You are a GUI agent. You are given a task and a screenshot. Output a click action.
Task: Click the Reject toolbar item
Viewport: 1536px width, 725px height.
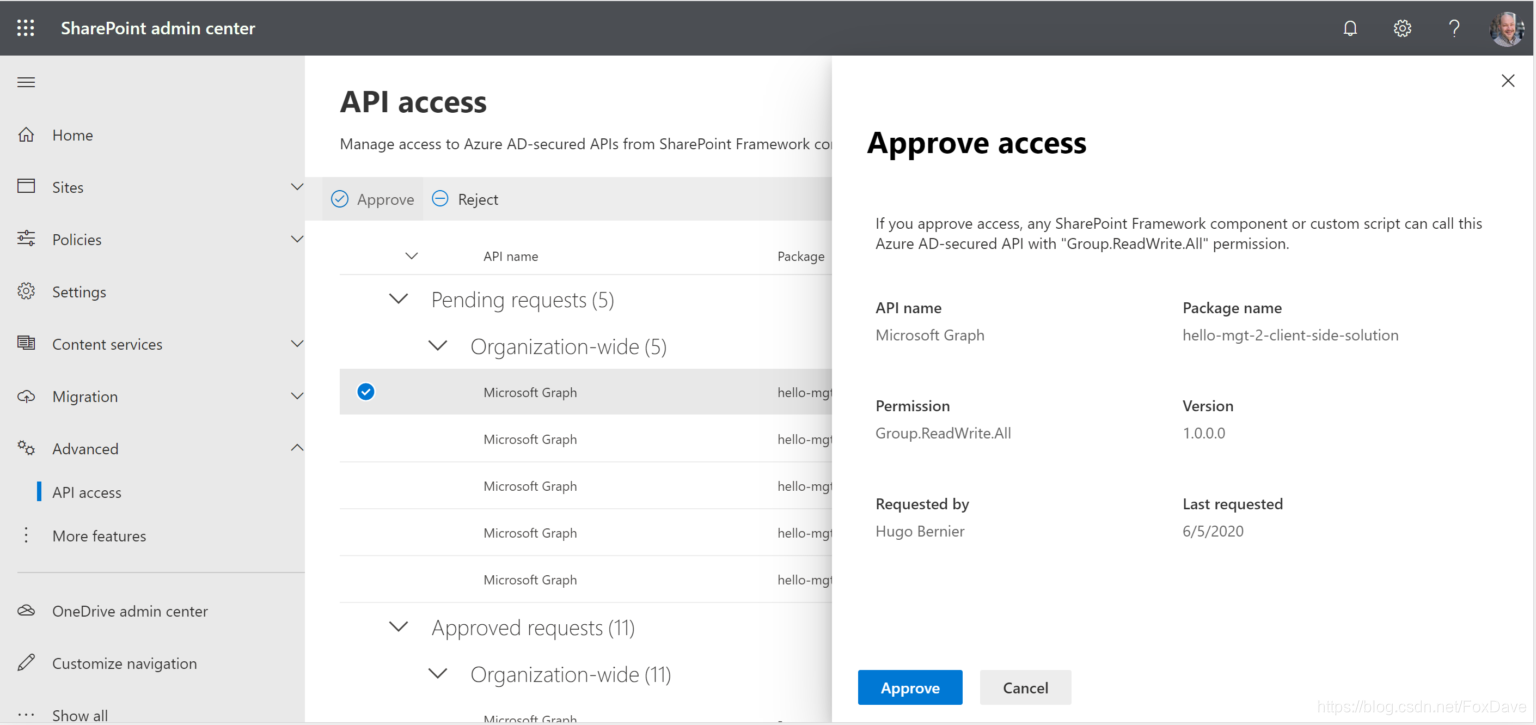pyautogui.click(x=465, y=199)
